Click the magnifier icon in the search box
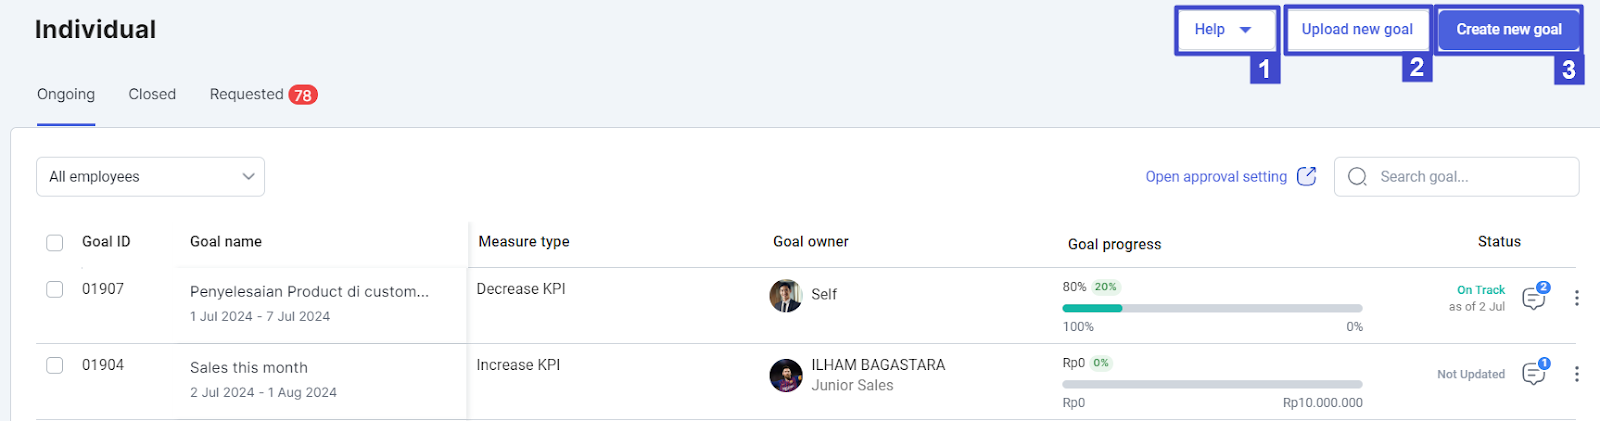The height and width of the screenshot is (421, 1600). (1357, 177)
